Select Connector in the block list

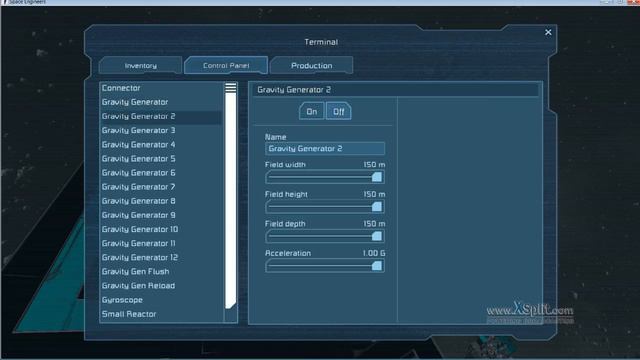[x=161, y=88]
